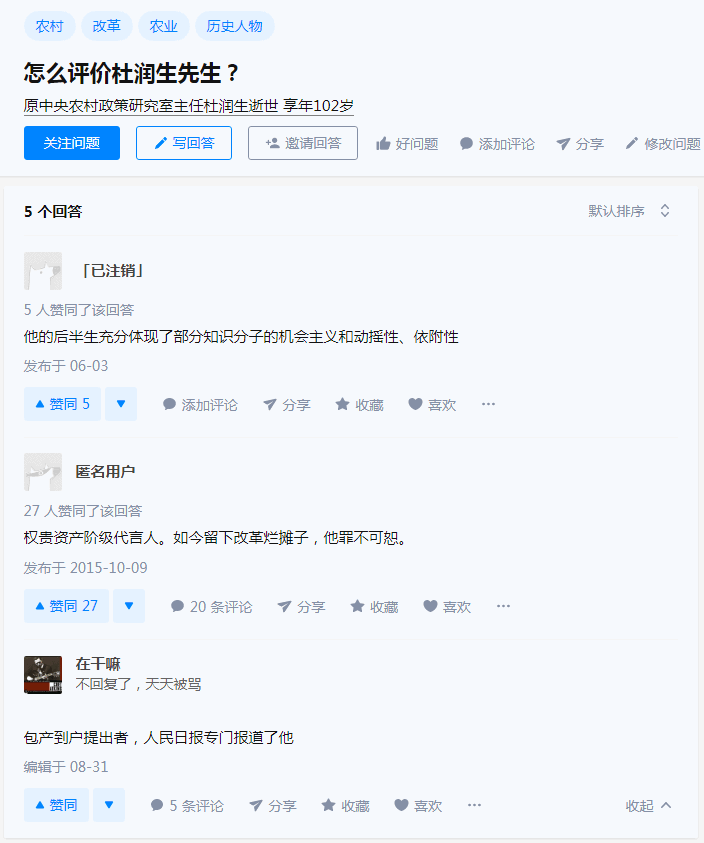Open 在干嘛 user avatar
This screenshot has height=843, width=704.
pos(43,675)
